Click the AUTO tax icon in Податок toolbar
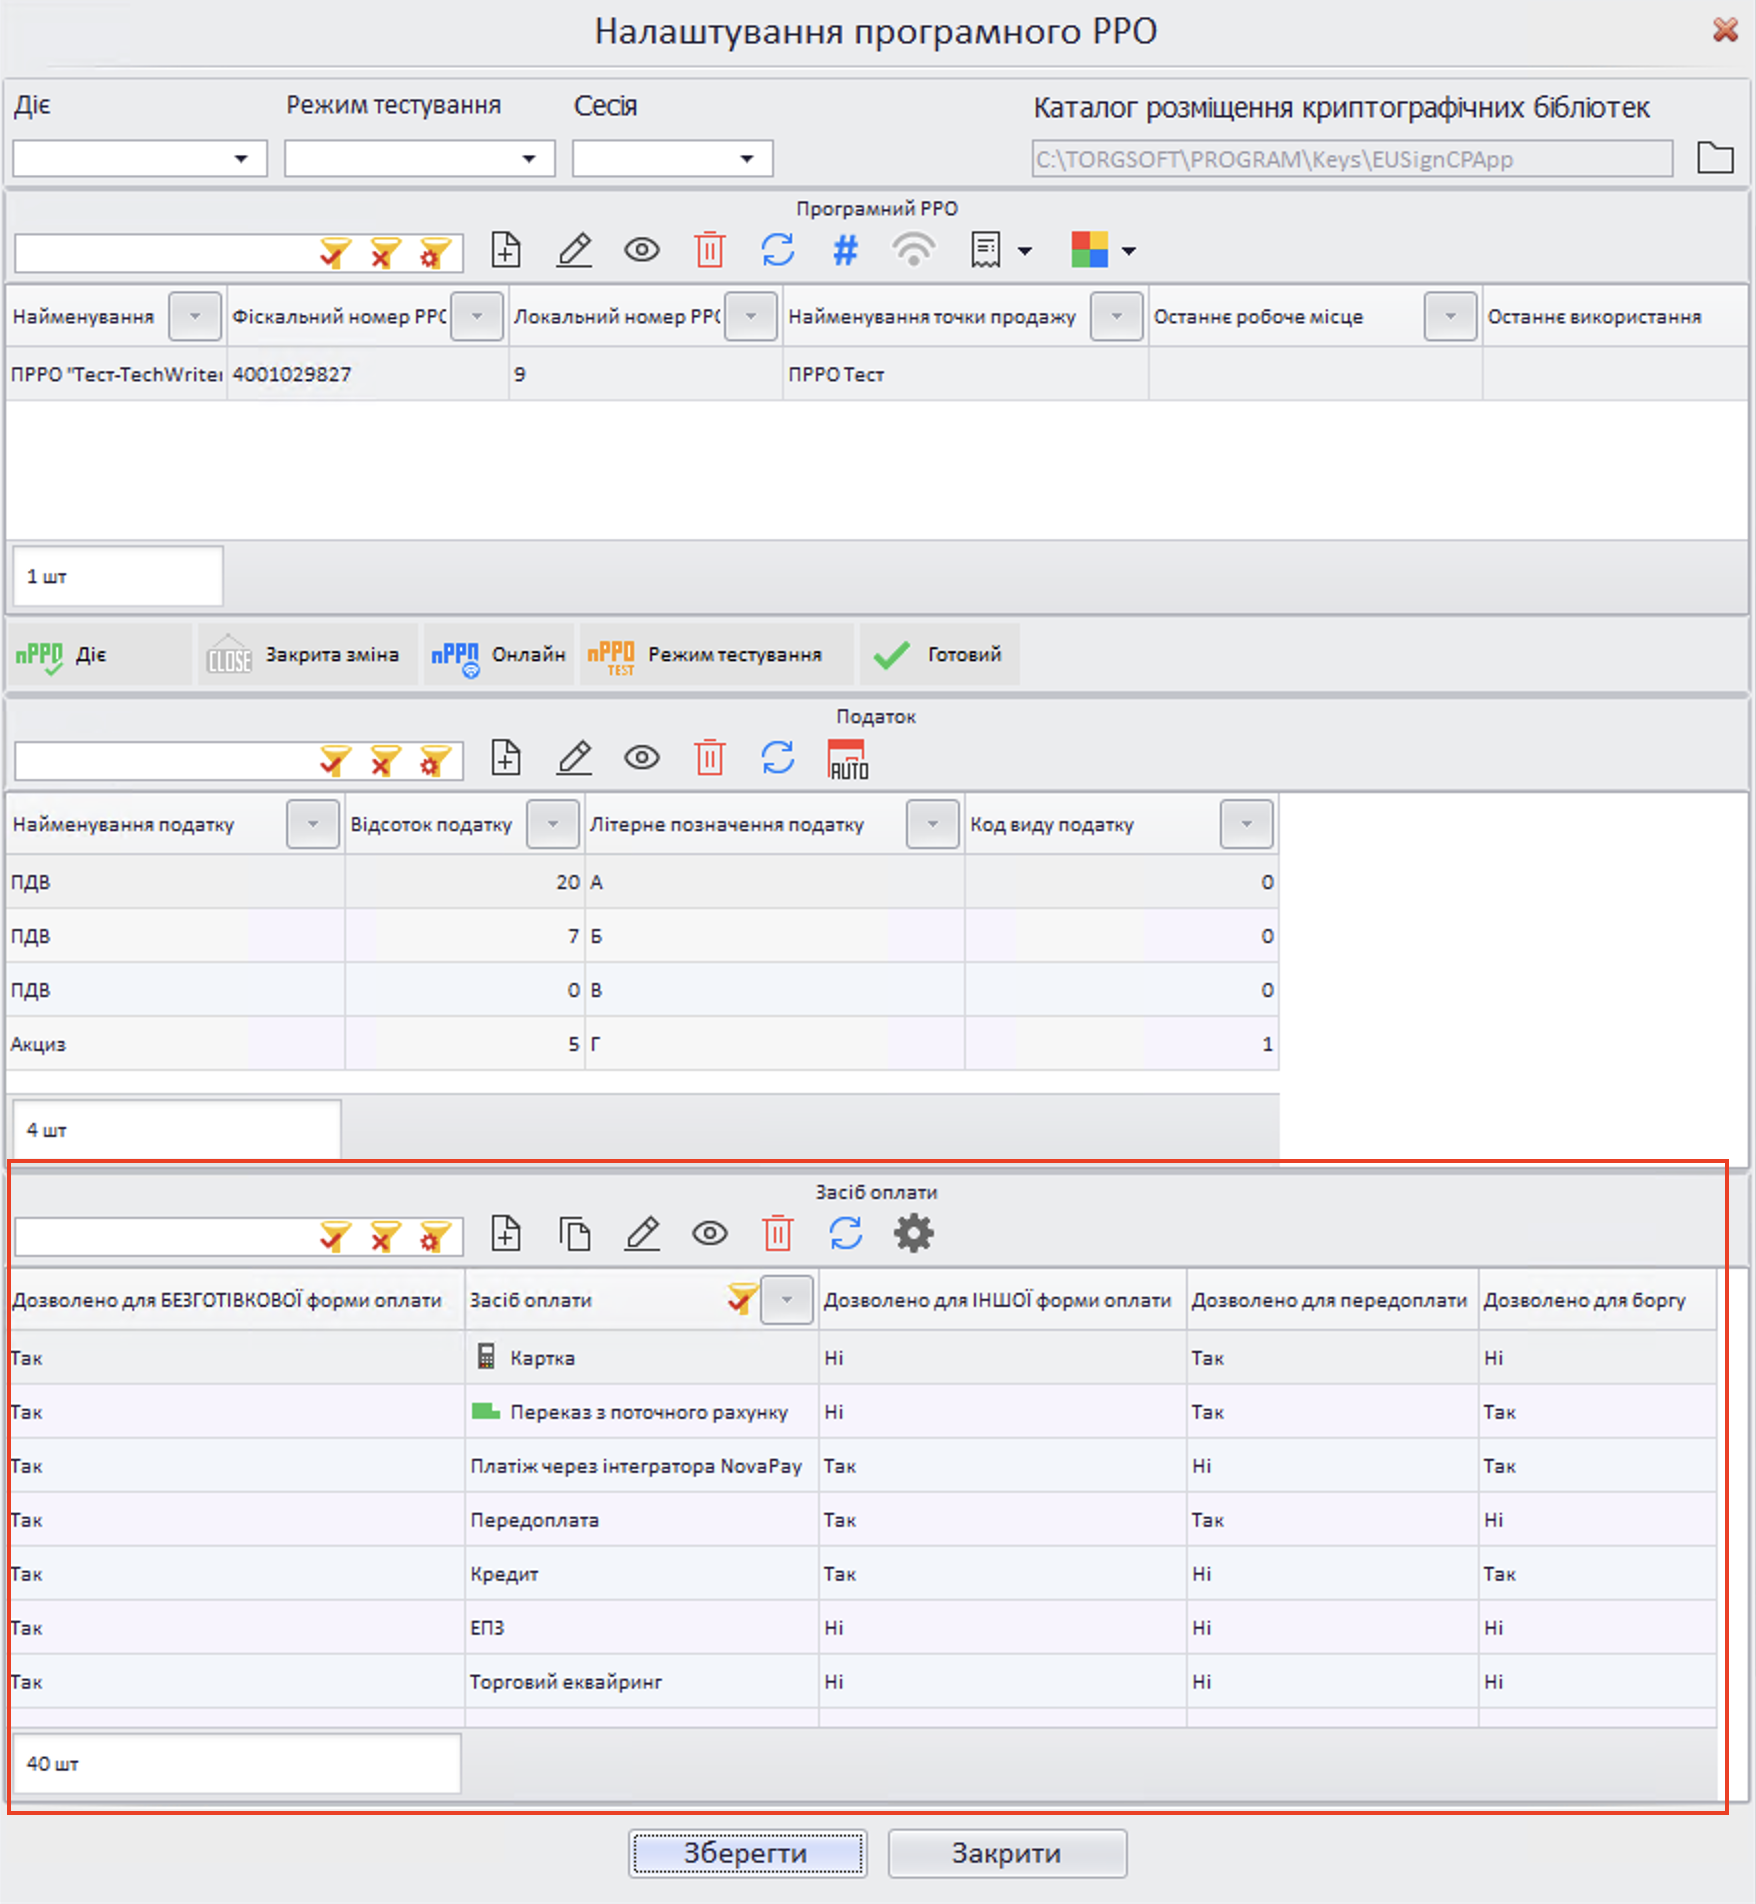The image size is (1756, 1904). pos(847,759)
